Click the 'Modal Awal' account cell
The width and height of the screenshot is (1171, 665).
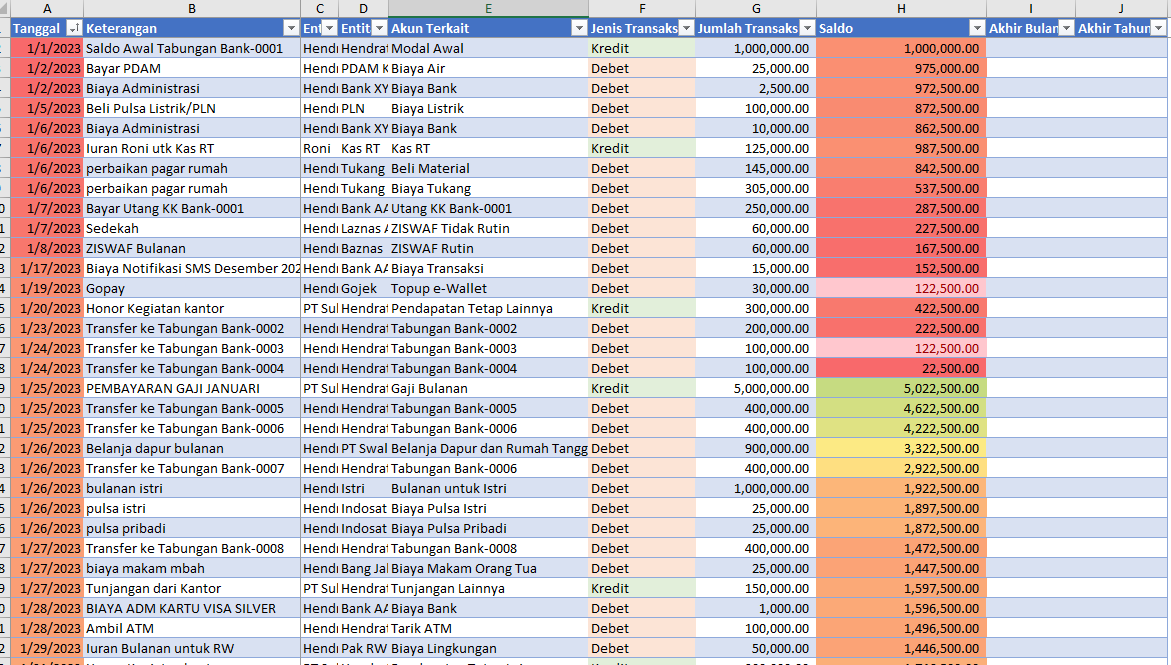(x=488, y=49)
